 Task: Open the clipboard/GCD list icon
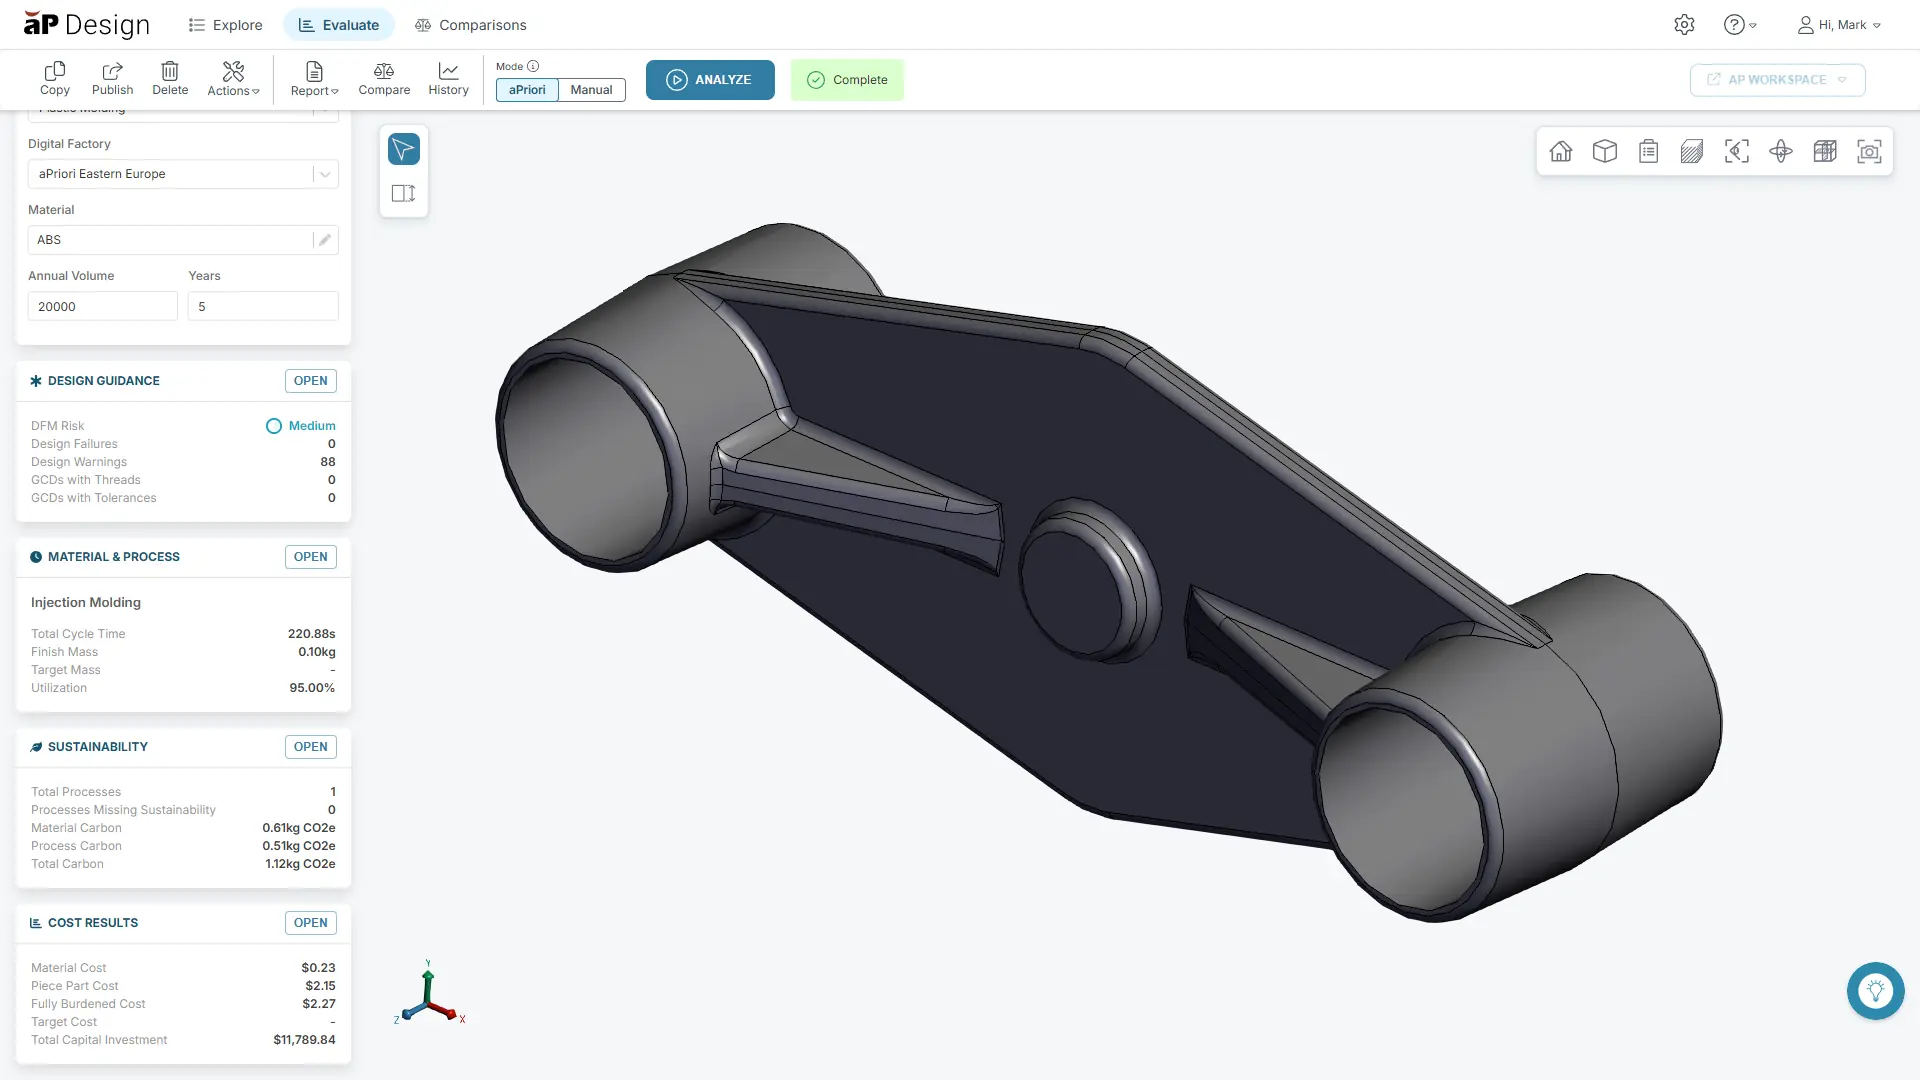point(1648,151)
